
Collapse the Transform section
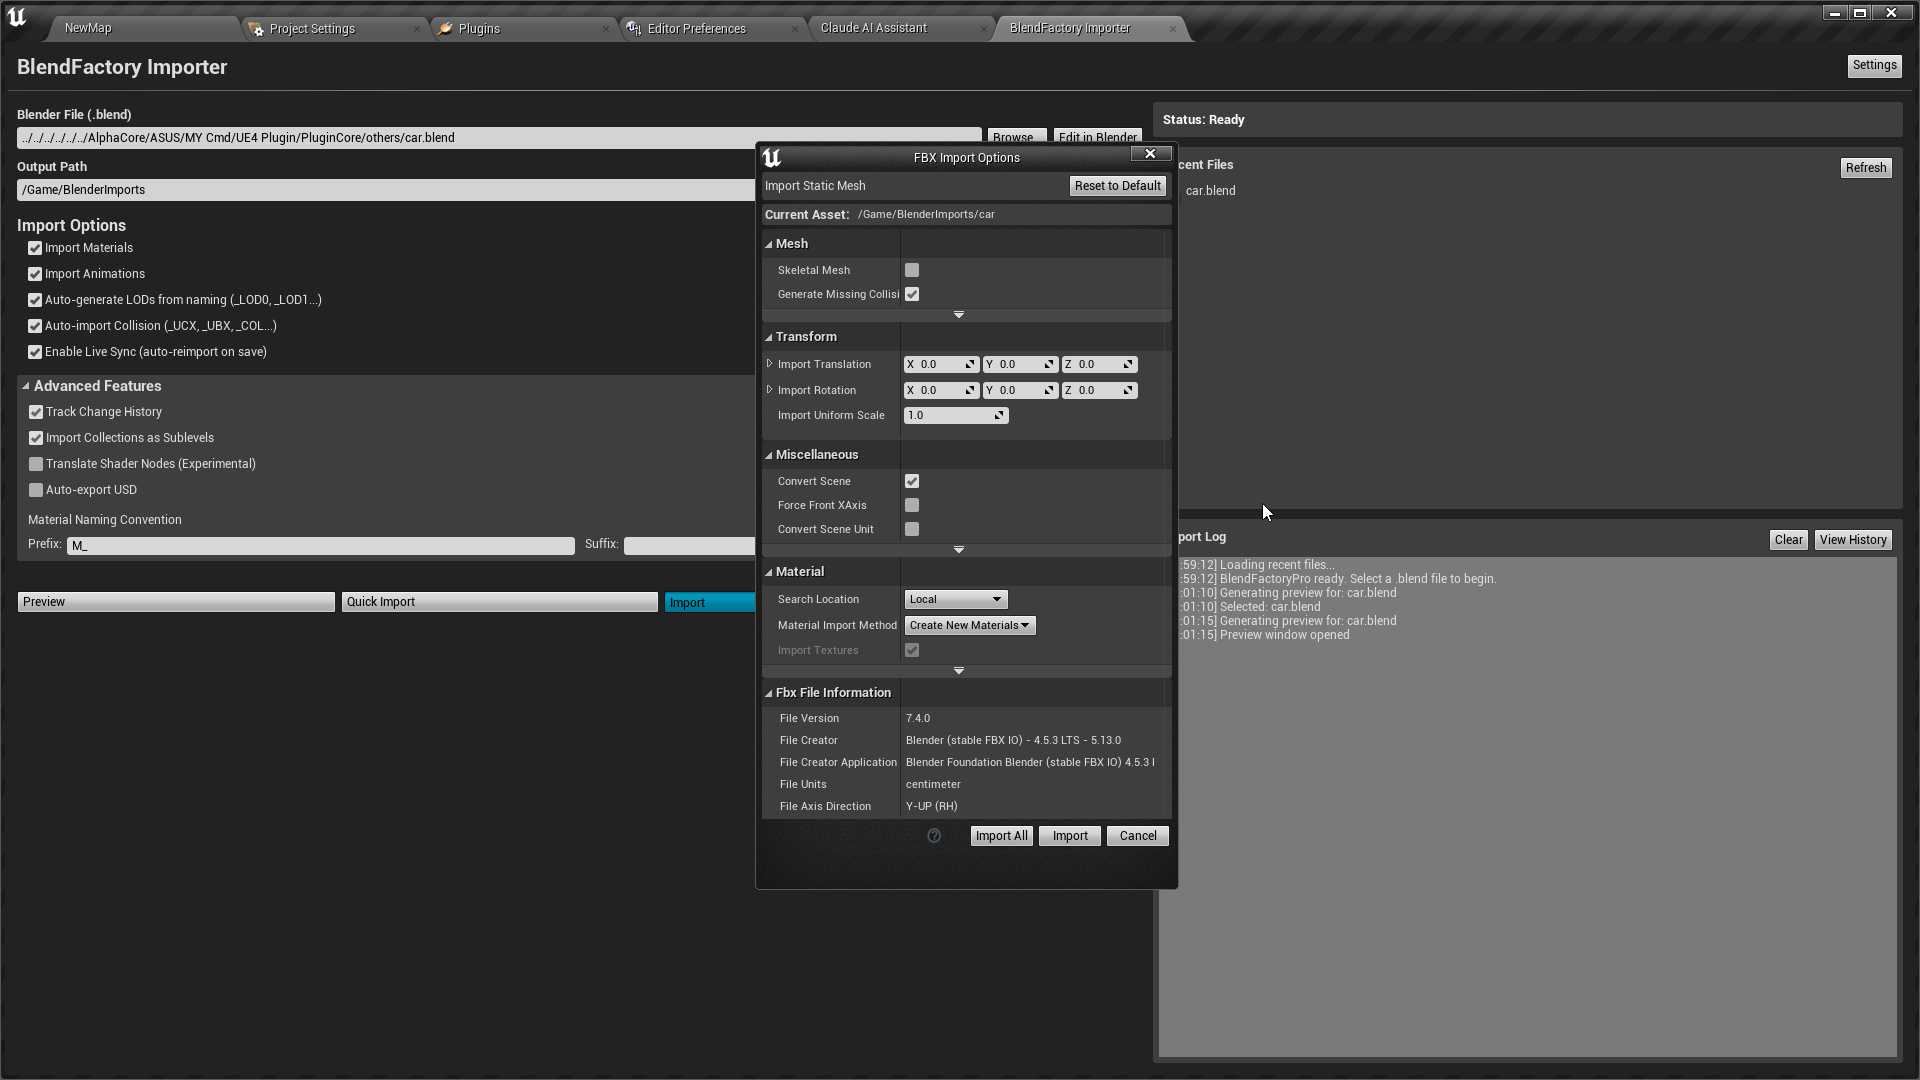(x=769, y=337)
